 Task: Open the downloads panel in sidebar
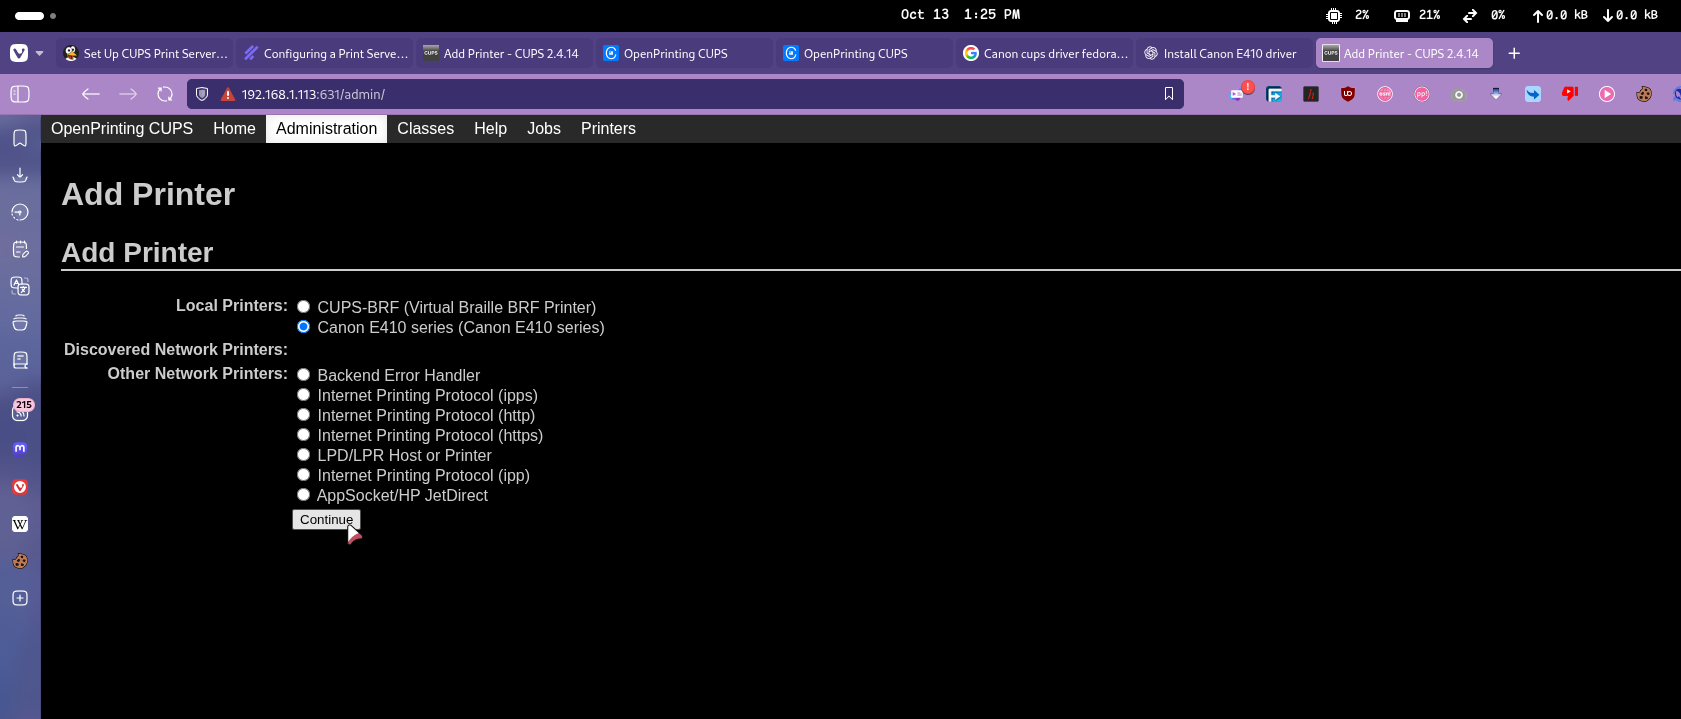19,175
